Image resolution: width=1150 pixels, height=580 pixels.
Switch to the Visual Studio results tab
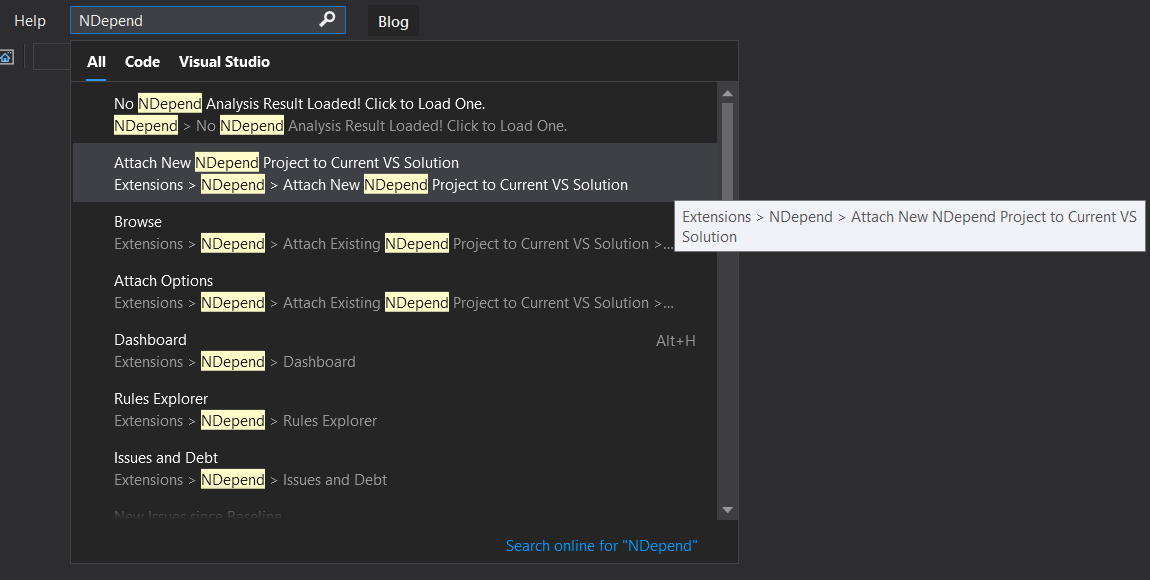tap(224, 62)
